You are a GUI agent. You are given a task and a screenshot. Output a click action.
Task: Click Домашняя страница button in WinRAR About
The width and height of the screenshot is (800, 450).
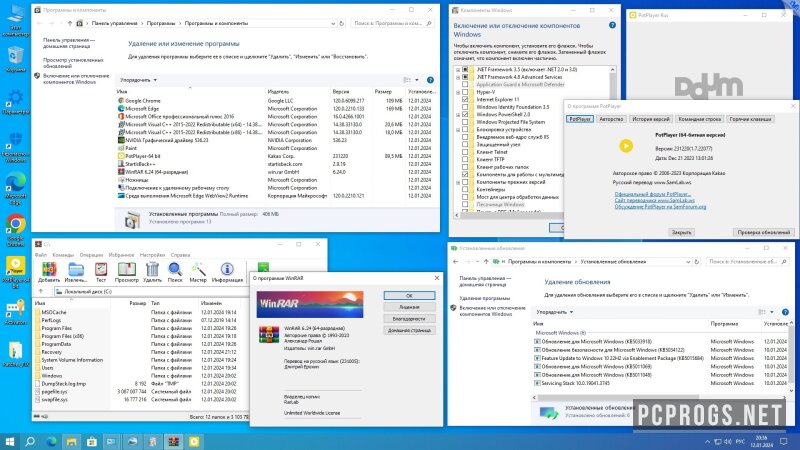[409, 330]
